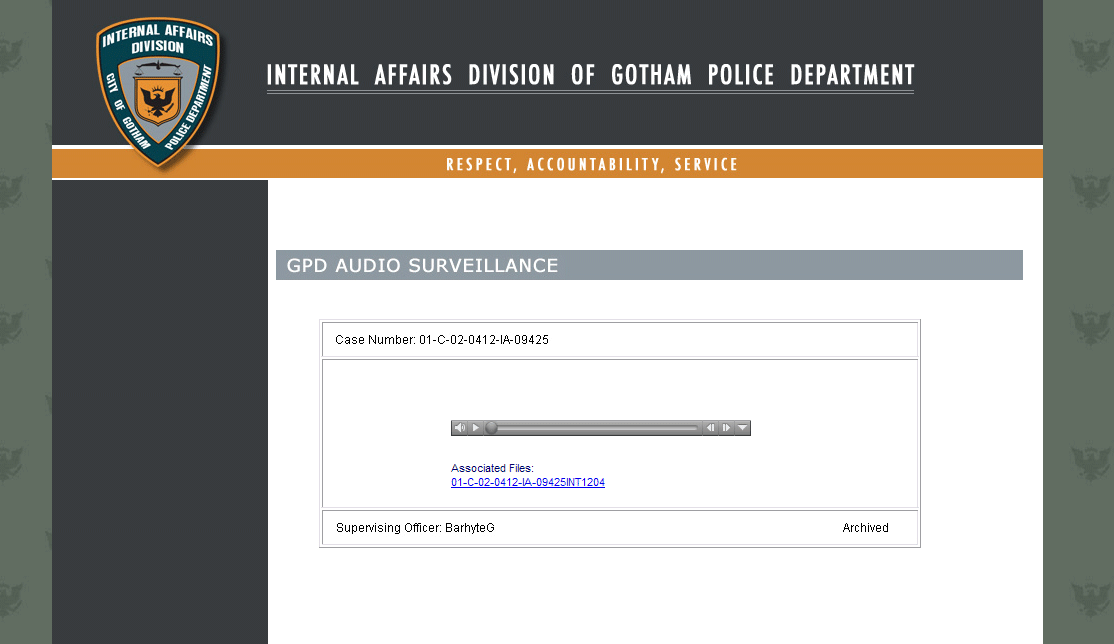This screenshot has height=644, width=1114.
Task: Click the Internal Affairs Division header title
Action: 590,75
